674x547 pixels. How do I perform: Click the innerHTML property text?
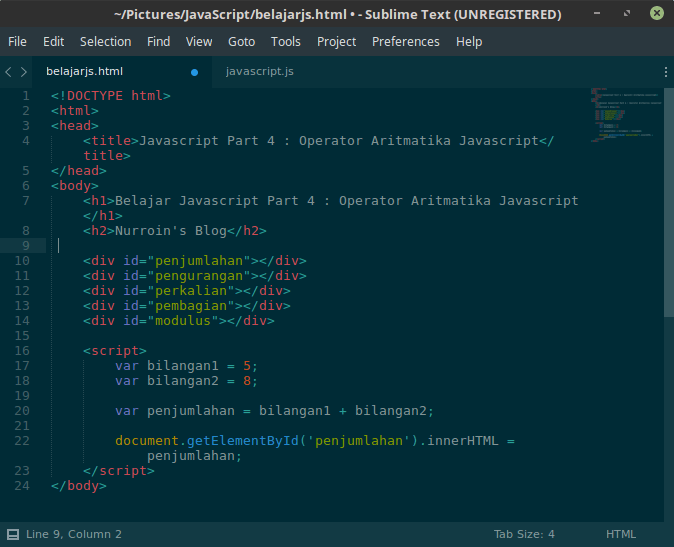(x=463, y=441)
